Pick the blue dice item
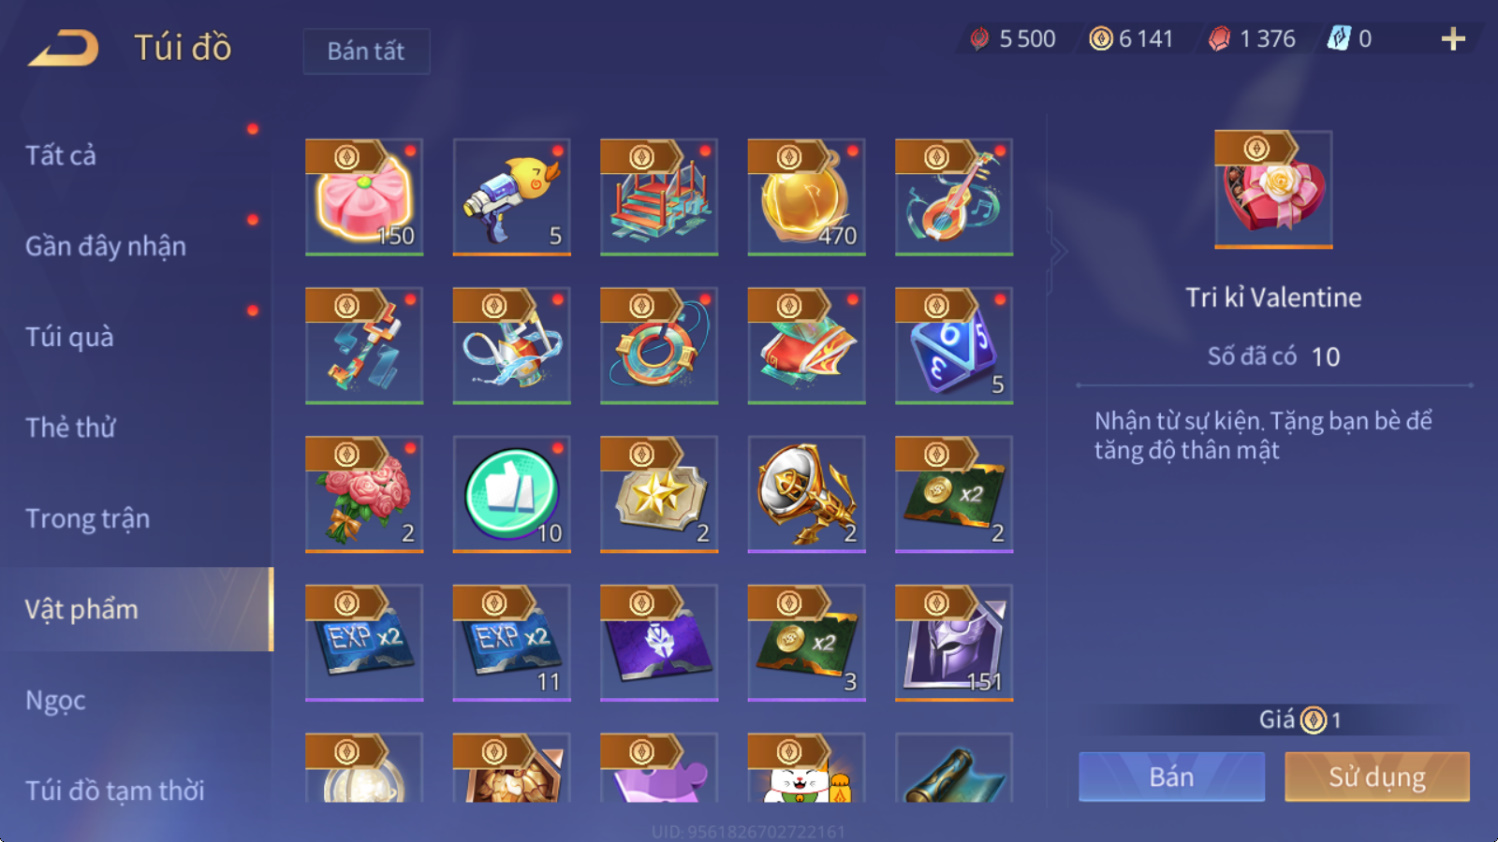 pos(954,346)
